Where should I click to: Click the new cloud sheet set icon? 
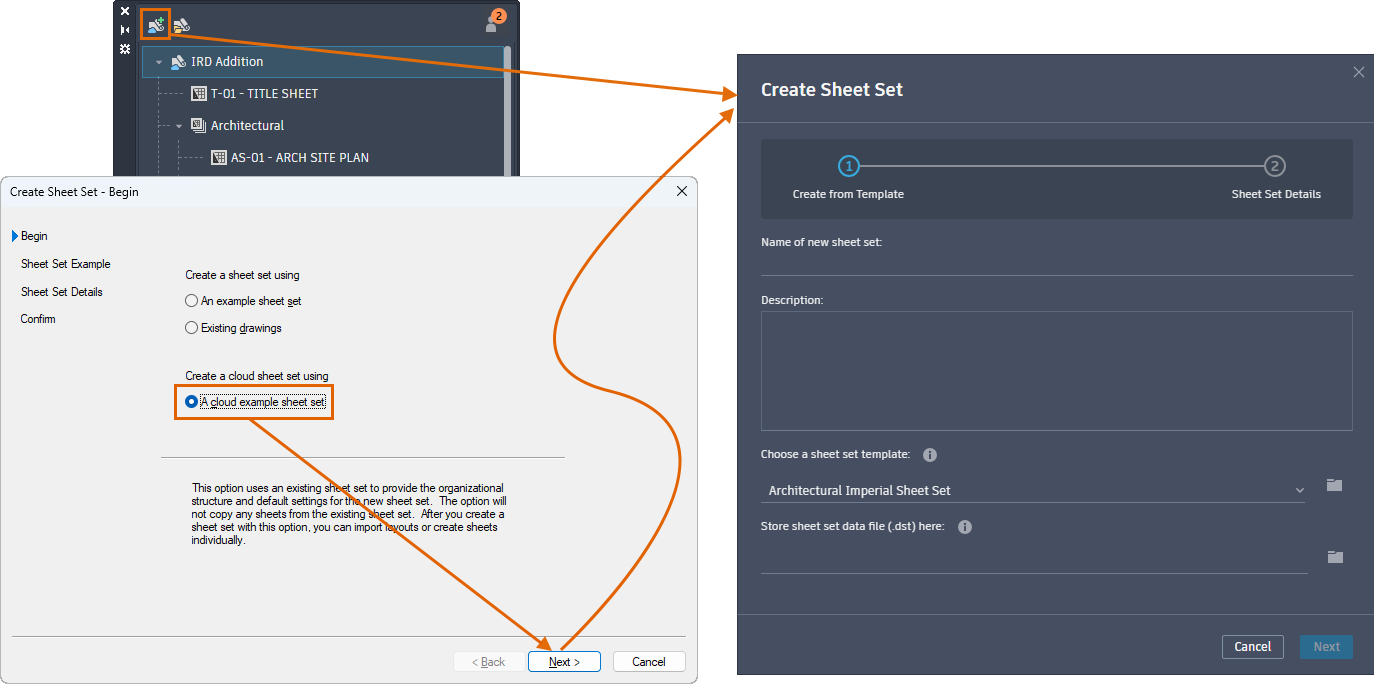[155, 24]
